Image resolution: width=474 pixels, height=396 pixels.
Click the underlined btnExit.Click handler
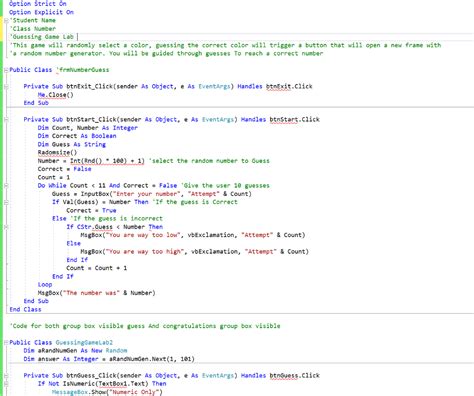[289, 86]
